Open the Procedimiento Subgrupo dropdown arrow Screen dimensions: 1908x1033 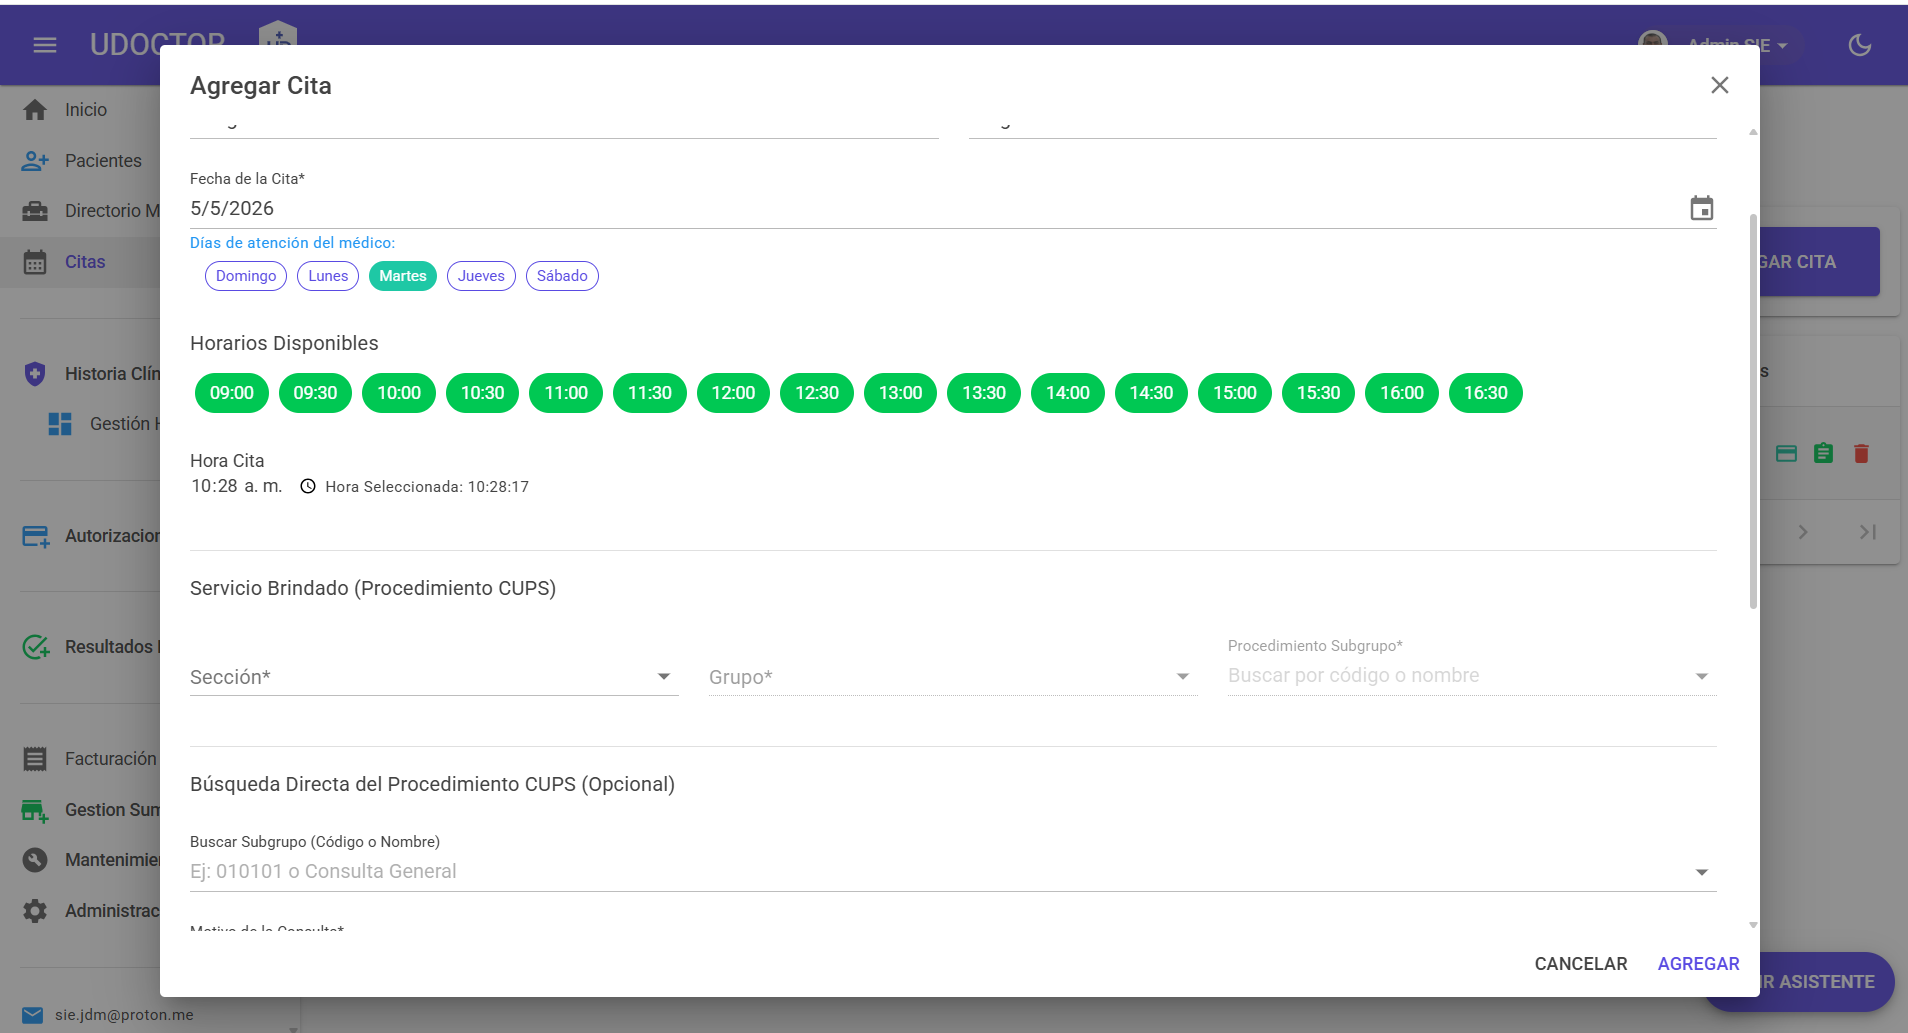click(x=1701, y=677)
